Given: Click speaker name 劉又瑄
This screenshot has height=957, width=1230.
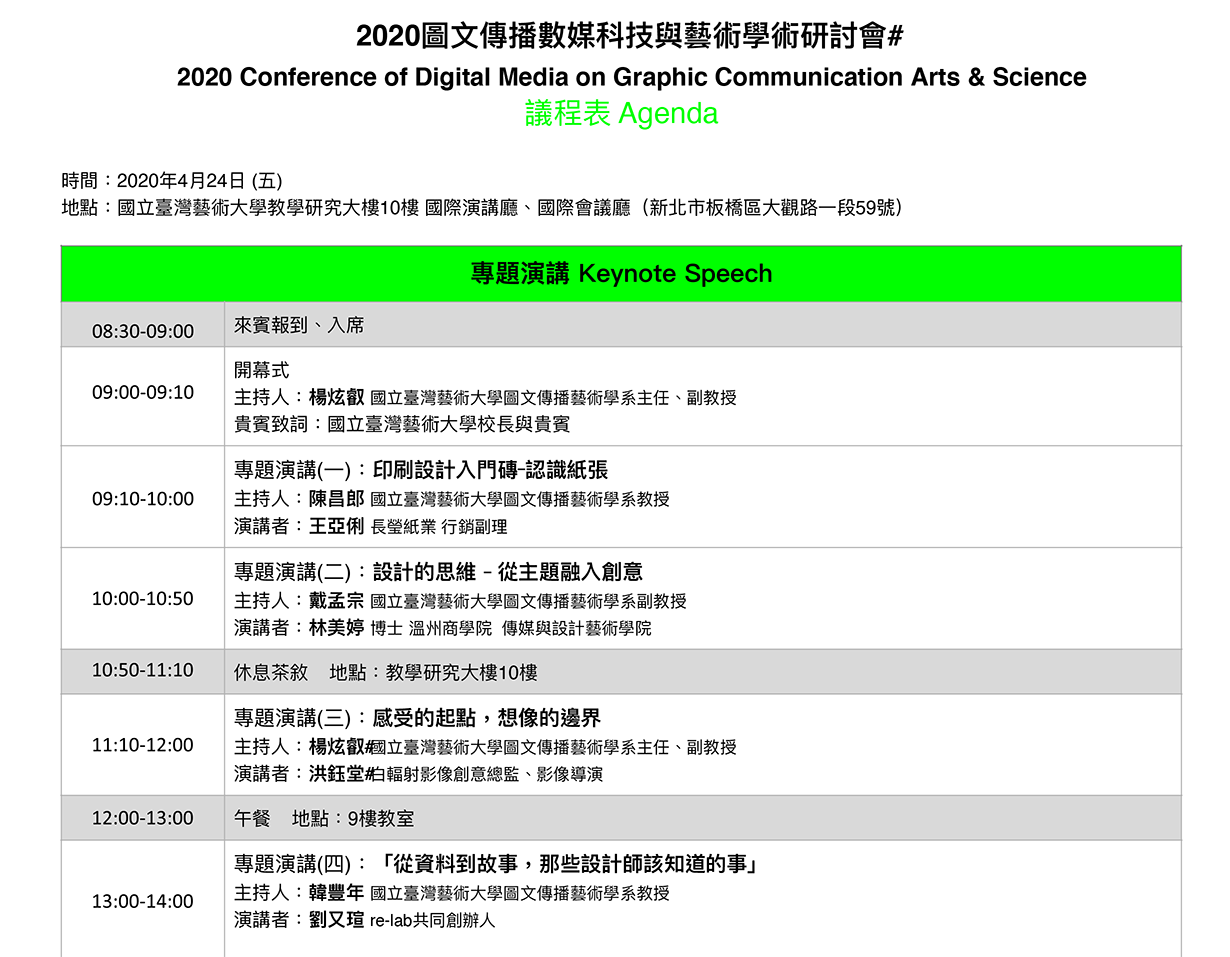Looking at the screenshot, I should click(336, 919).
